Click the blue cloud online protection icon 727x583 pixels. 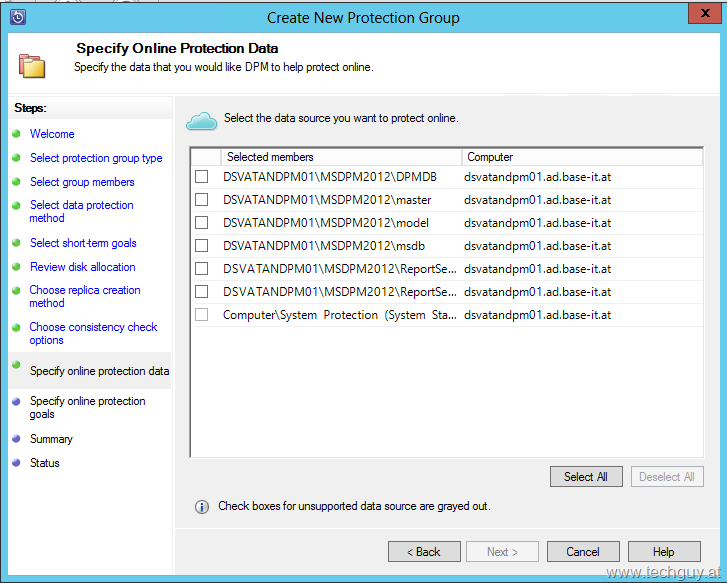202,120
